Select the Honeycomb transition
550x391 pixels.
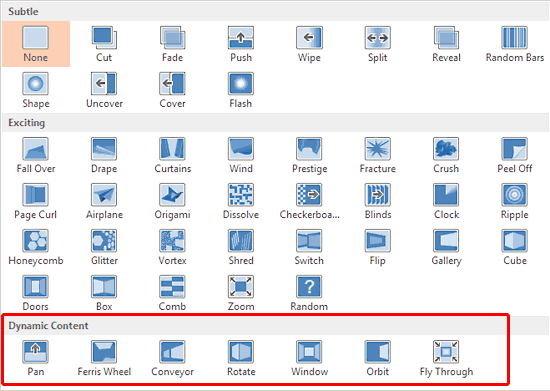point(36,247)
